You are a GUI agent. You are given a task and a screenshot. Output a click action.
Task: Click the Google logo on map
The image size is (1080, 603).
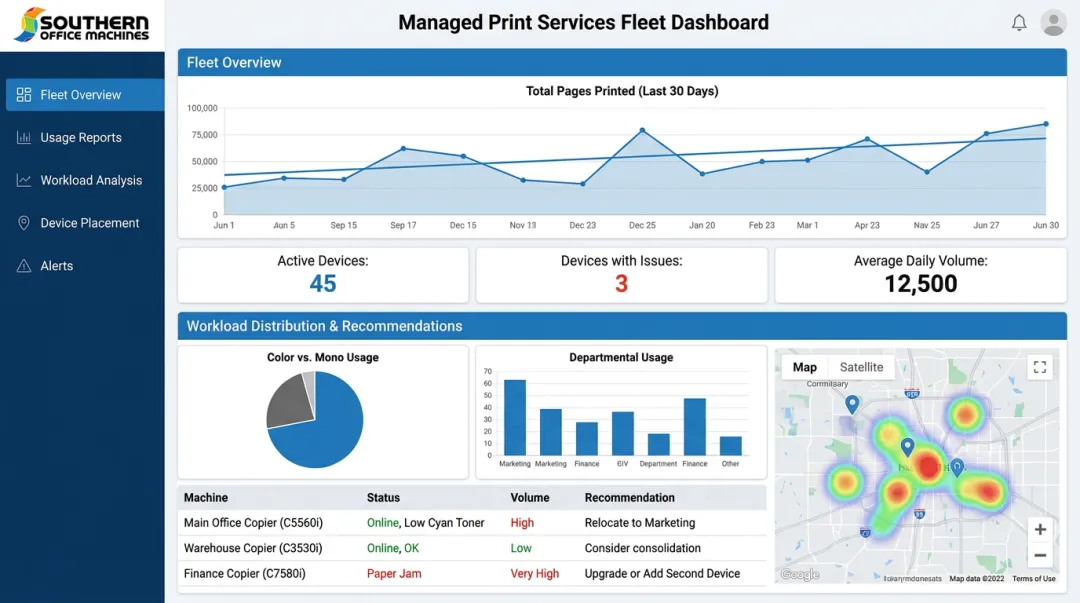[x=800, y=574]
